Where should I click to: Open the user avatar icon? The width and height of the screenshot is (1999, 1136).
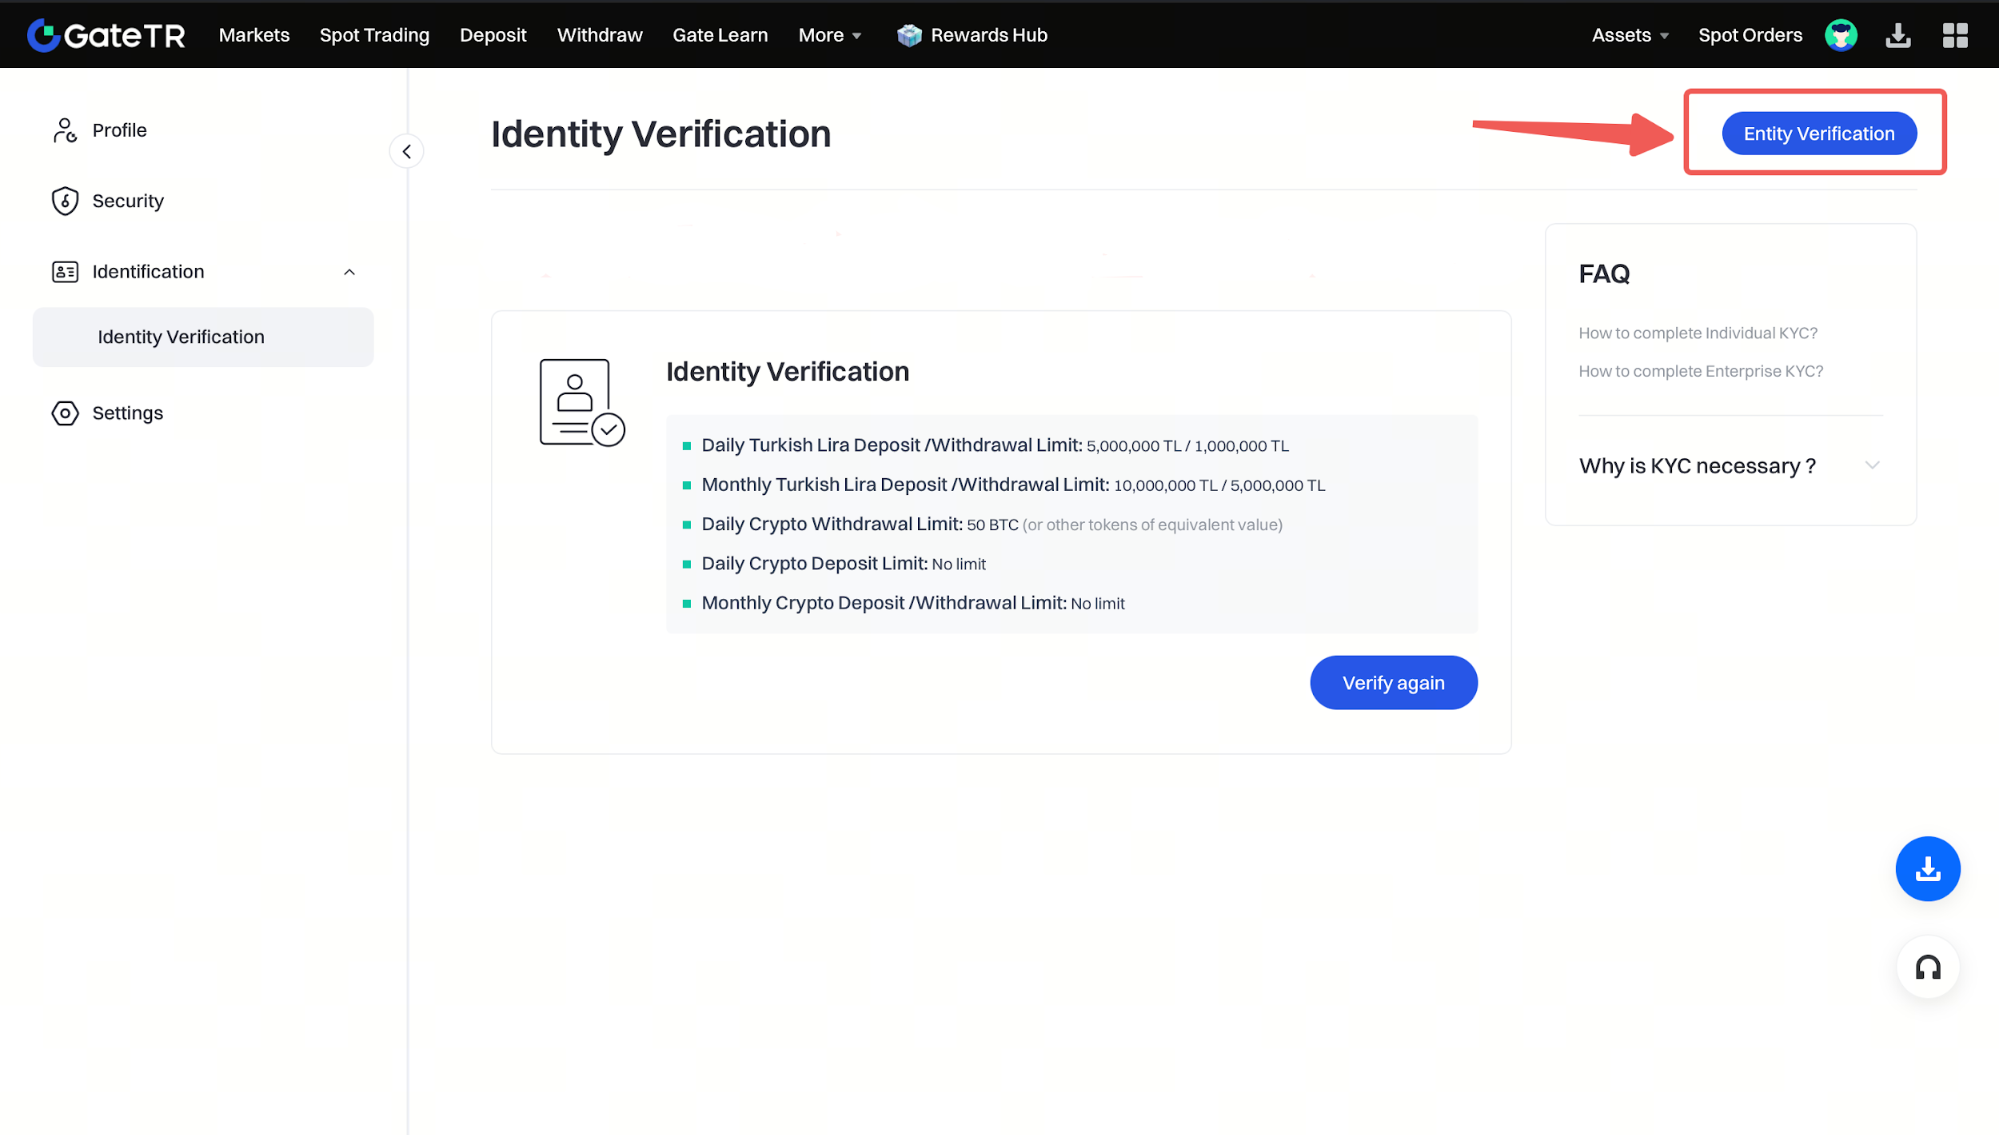point(1841,35)
